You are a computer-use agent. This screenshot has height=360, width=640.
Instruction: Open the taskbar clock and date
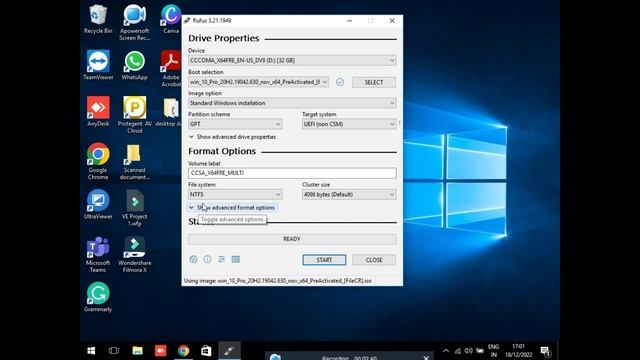point(518,351)
